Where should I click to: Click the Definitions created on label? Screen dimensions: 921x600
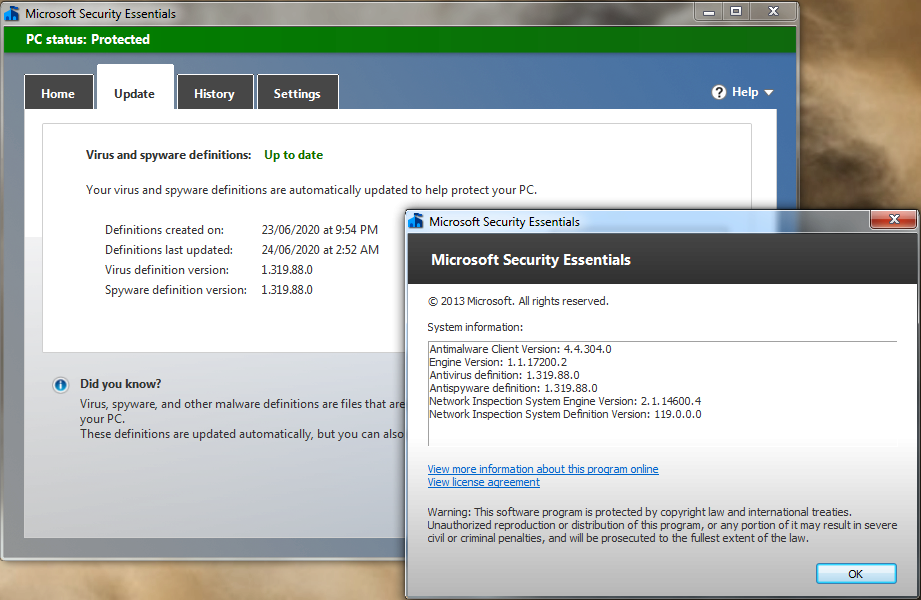(164, 230)
